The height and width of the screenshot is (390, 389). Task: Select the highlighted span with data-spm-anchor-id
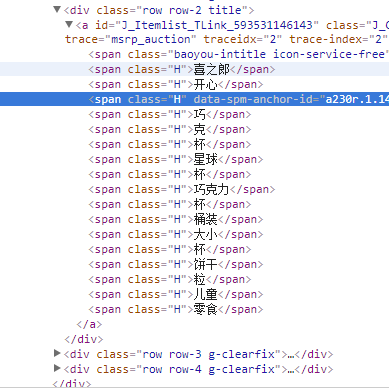238,99
